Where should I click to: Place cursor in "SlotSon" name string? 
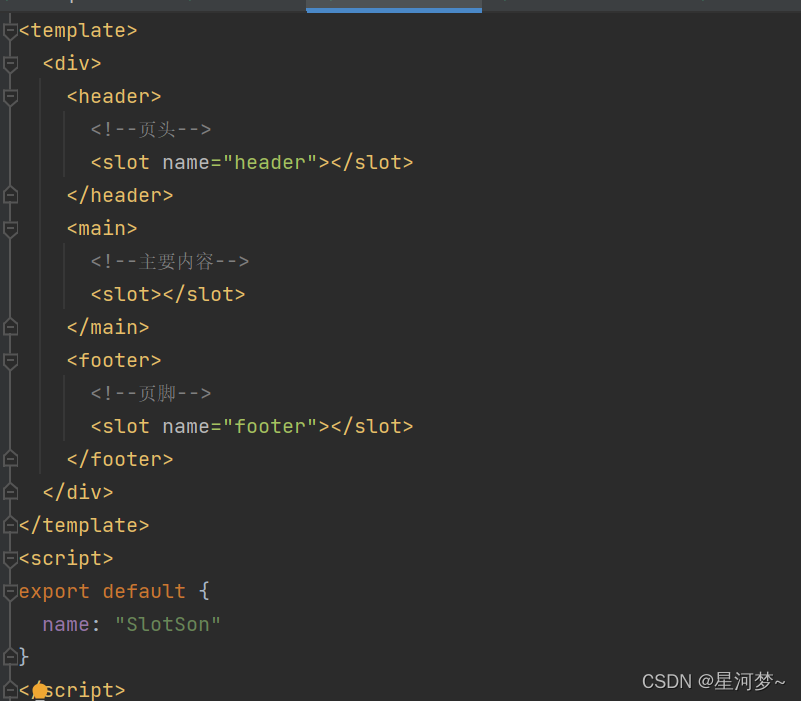pyautogui.click(x=168, y=625)
